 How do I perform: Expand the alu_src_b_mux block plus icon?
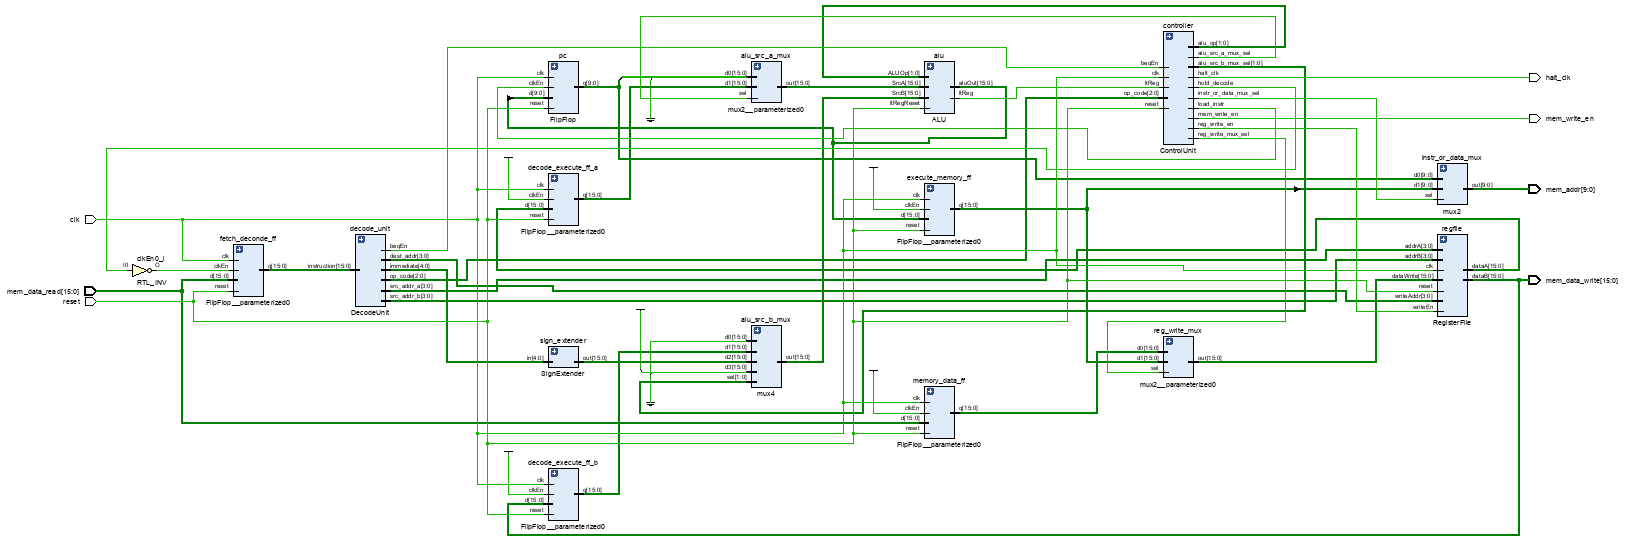pyautogui.click(x=757, y=331)
